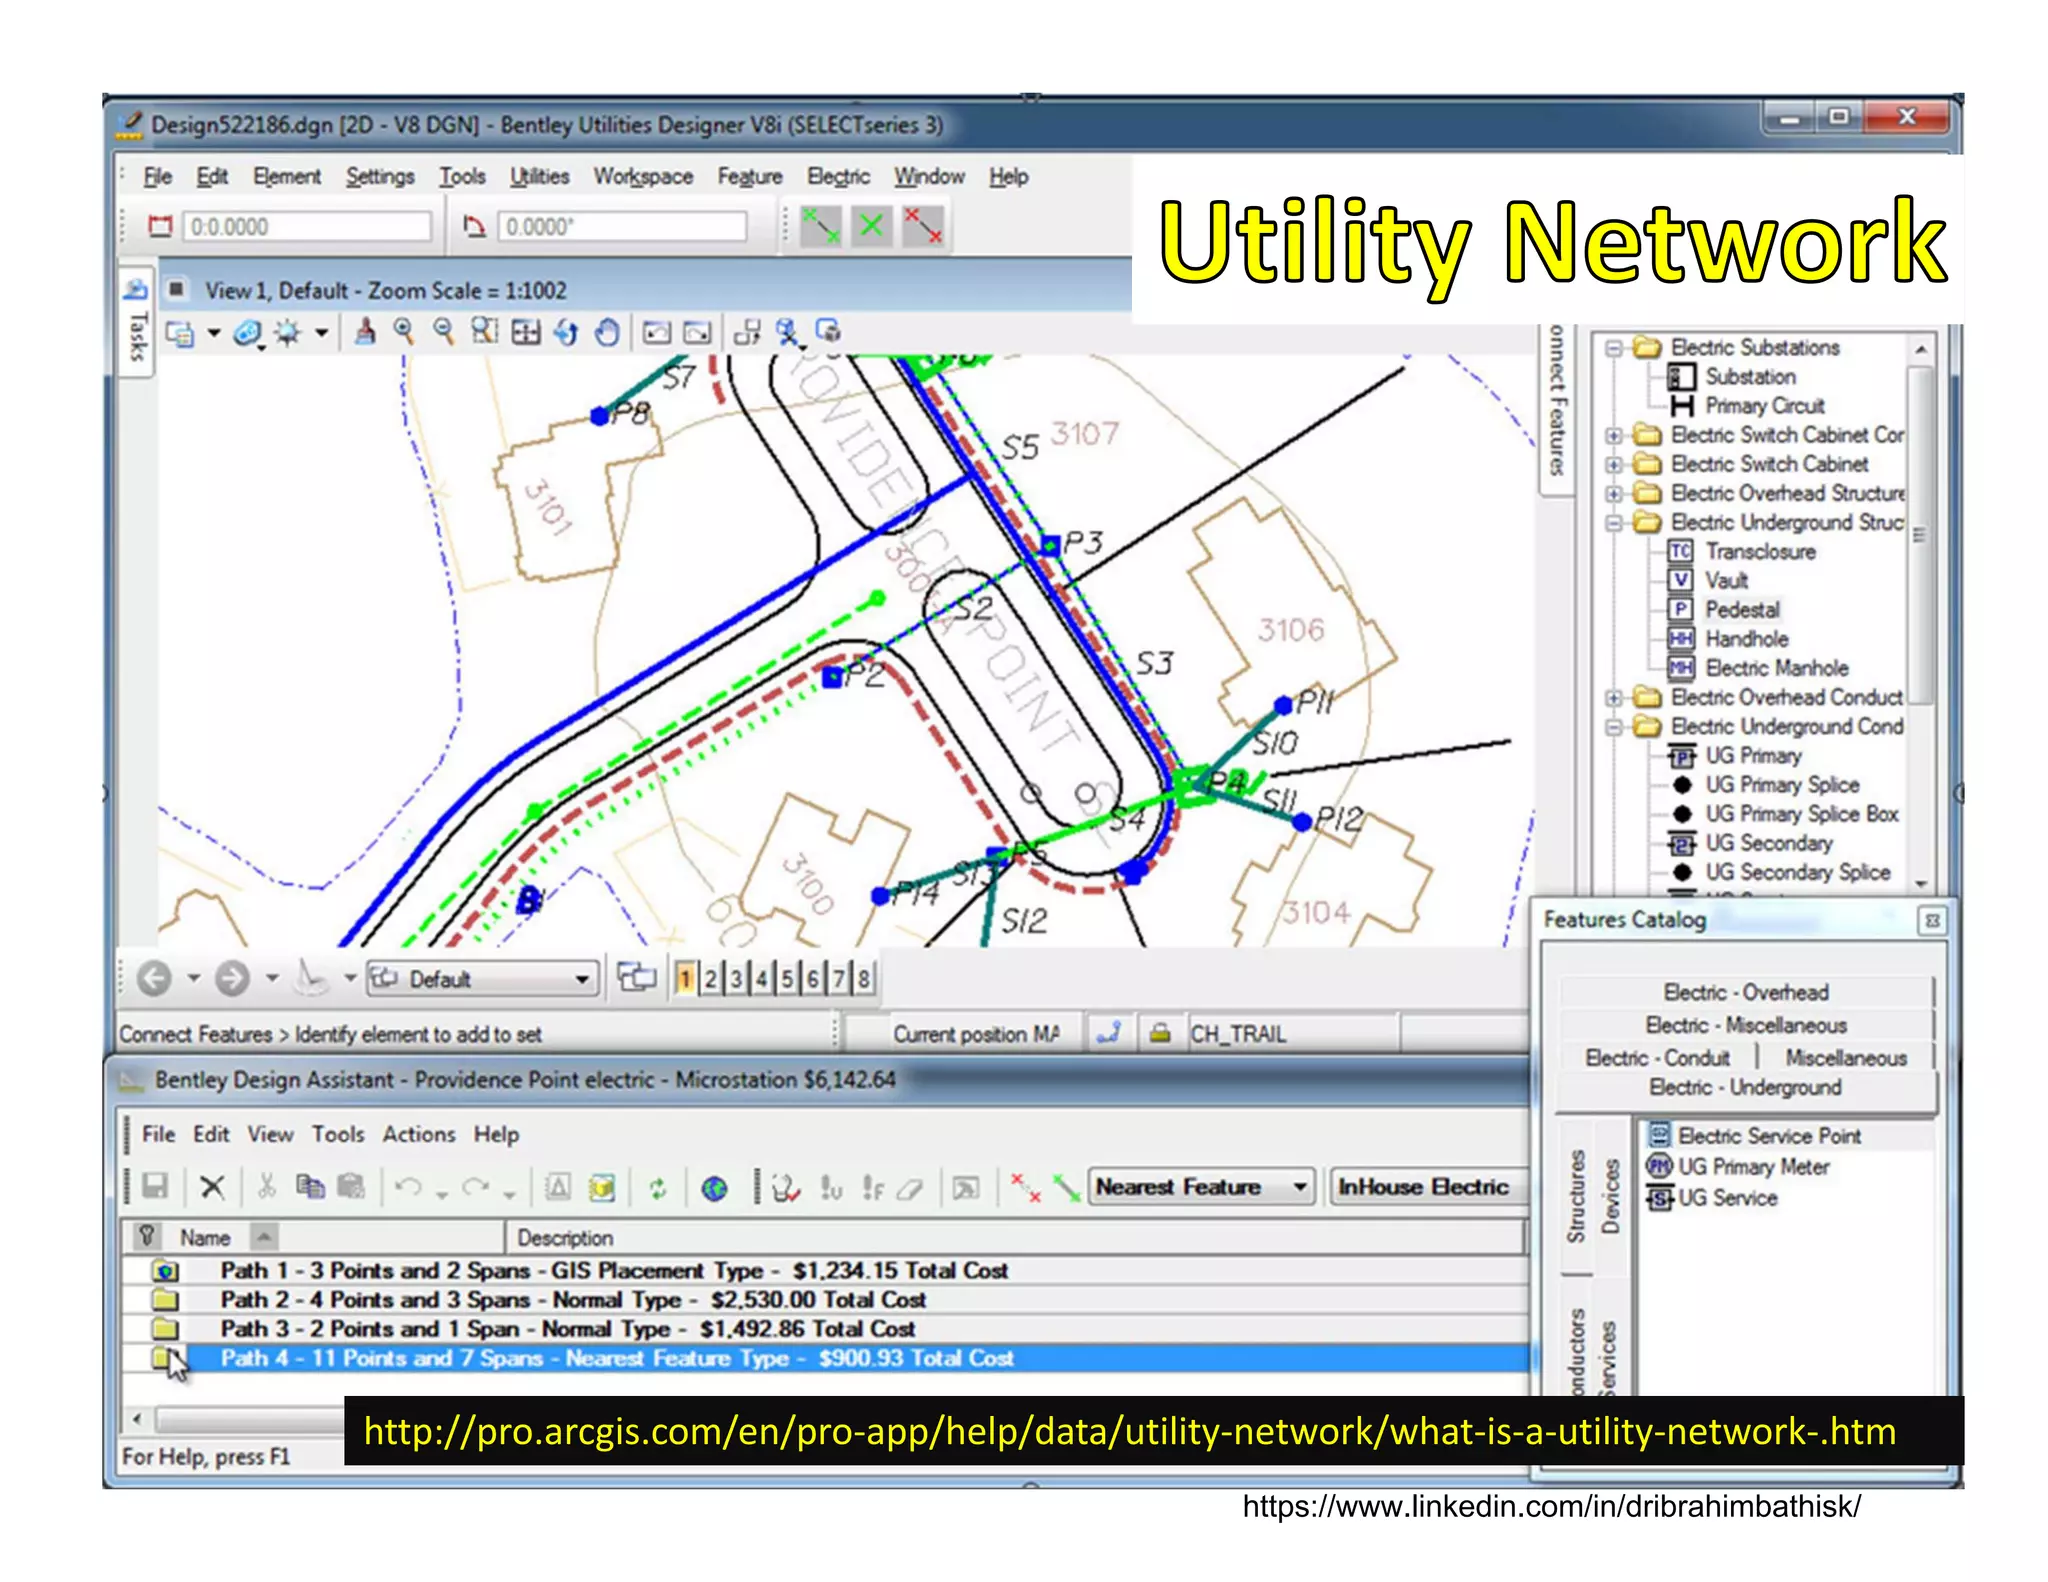Click the Zoom In magnifier icon
This screenshot has width=2048, height=1582.
pyautogui.click(x=404, y=332)
